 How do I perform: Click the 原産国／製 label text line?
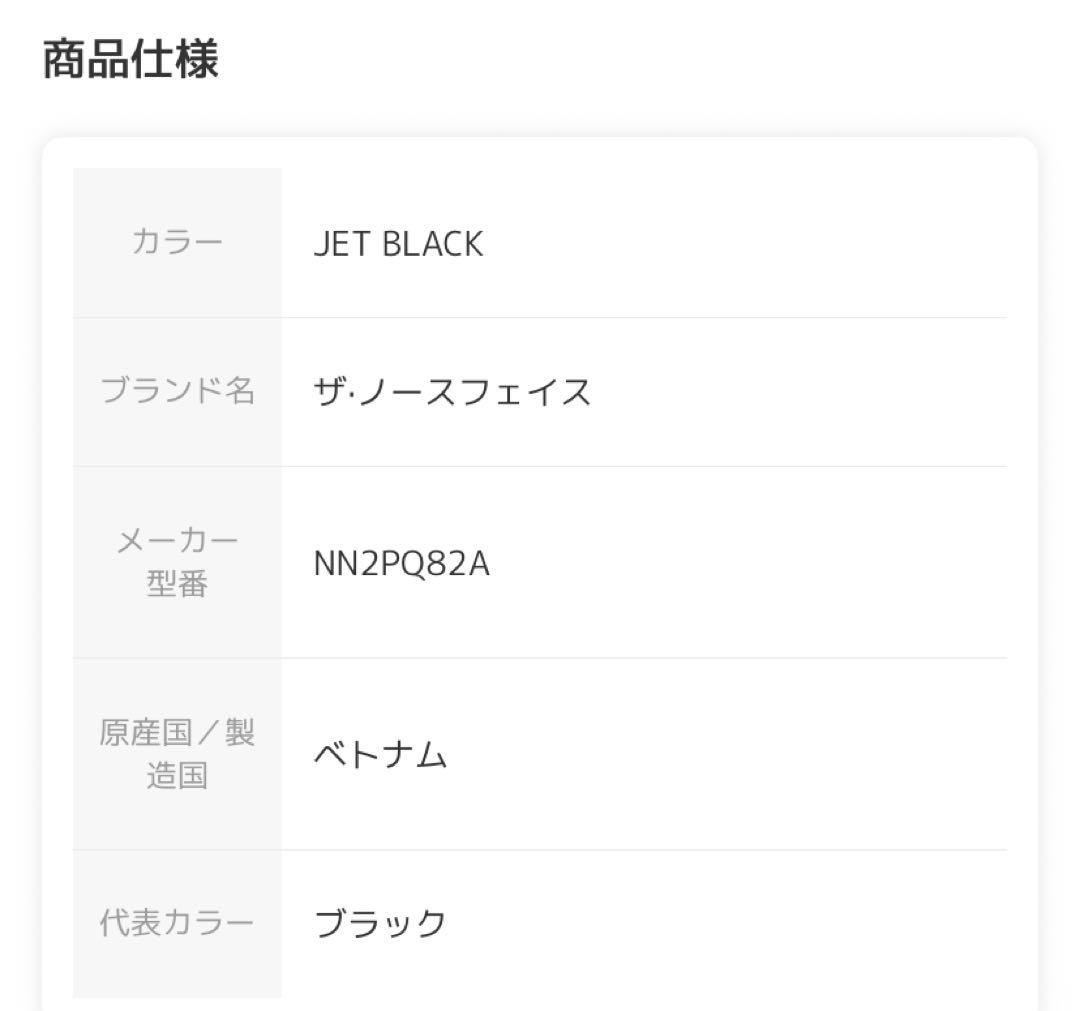177,733
